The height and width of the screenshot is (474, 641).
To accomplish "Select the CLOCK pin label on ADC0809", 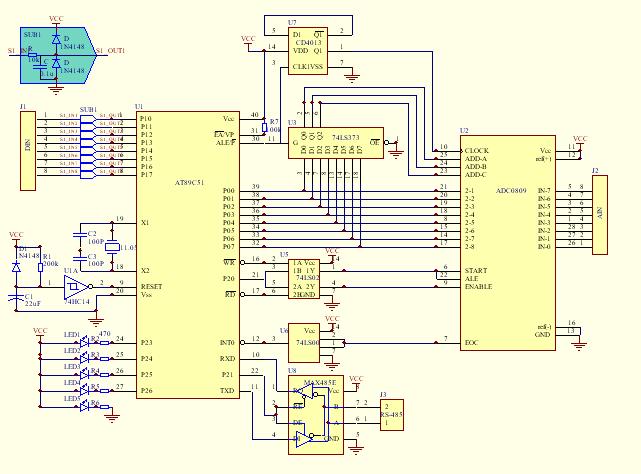I will coord(476,151).
